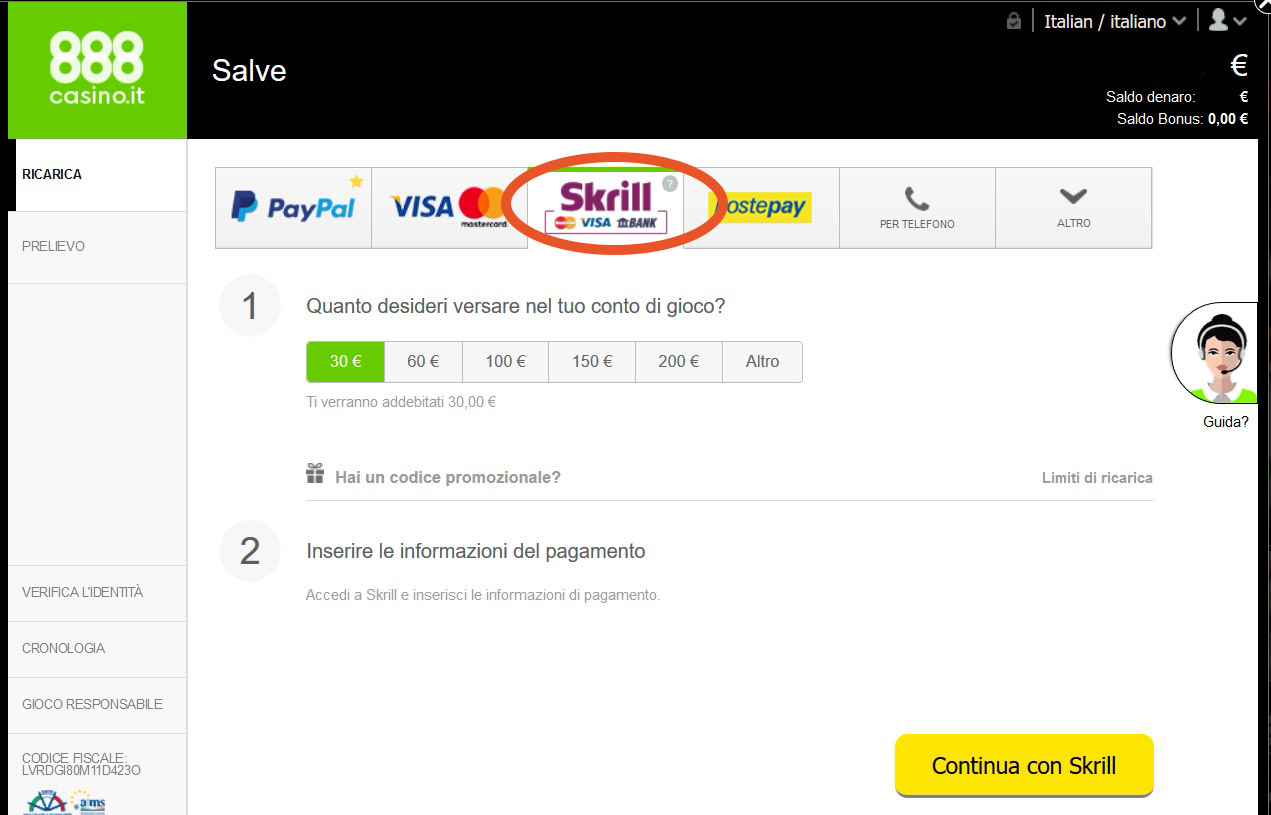Click the Continua con Skrill button
The height and width of the screenshot is (815, 1271).
pyautogui.click(x=1024, y=766)
